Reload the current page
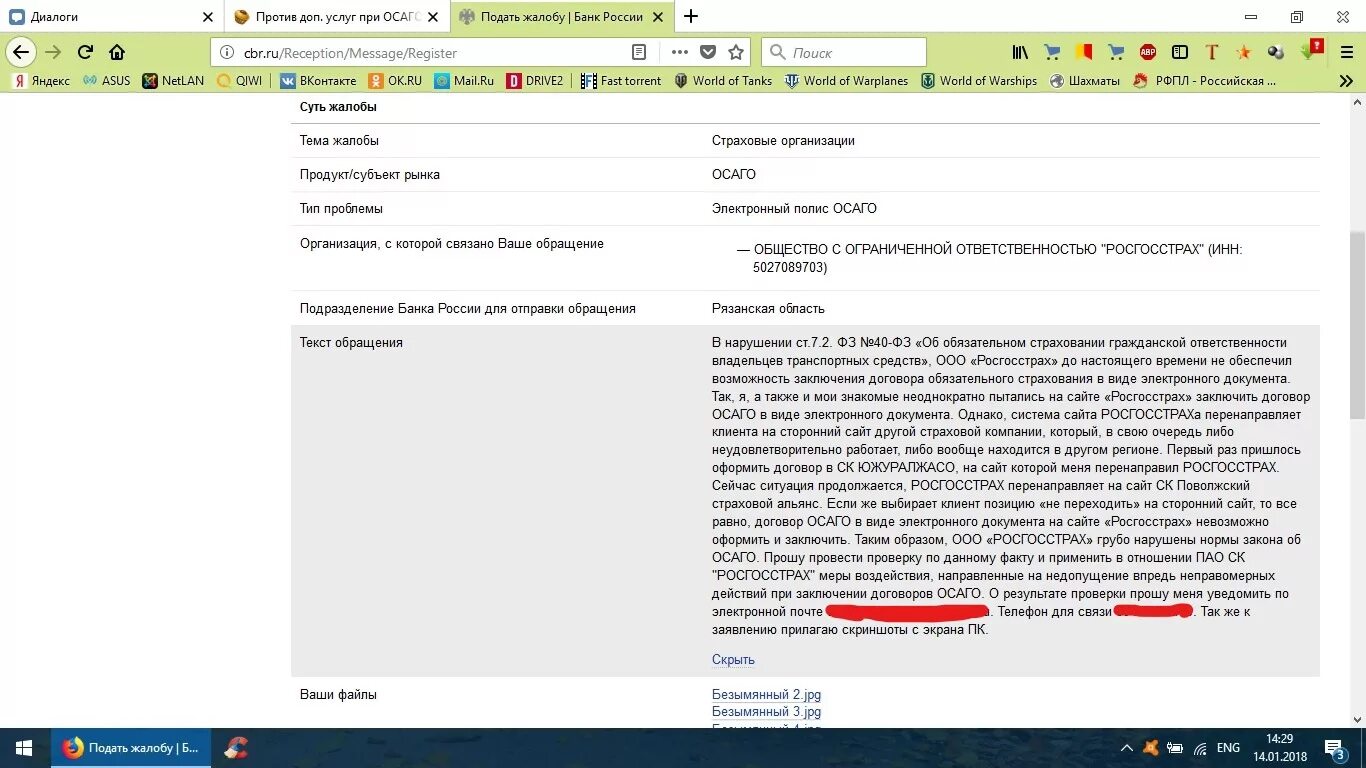The width and height of the screenshot is (1366, 768). [85, 53]
